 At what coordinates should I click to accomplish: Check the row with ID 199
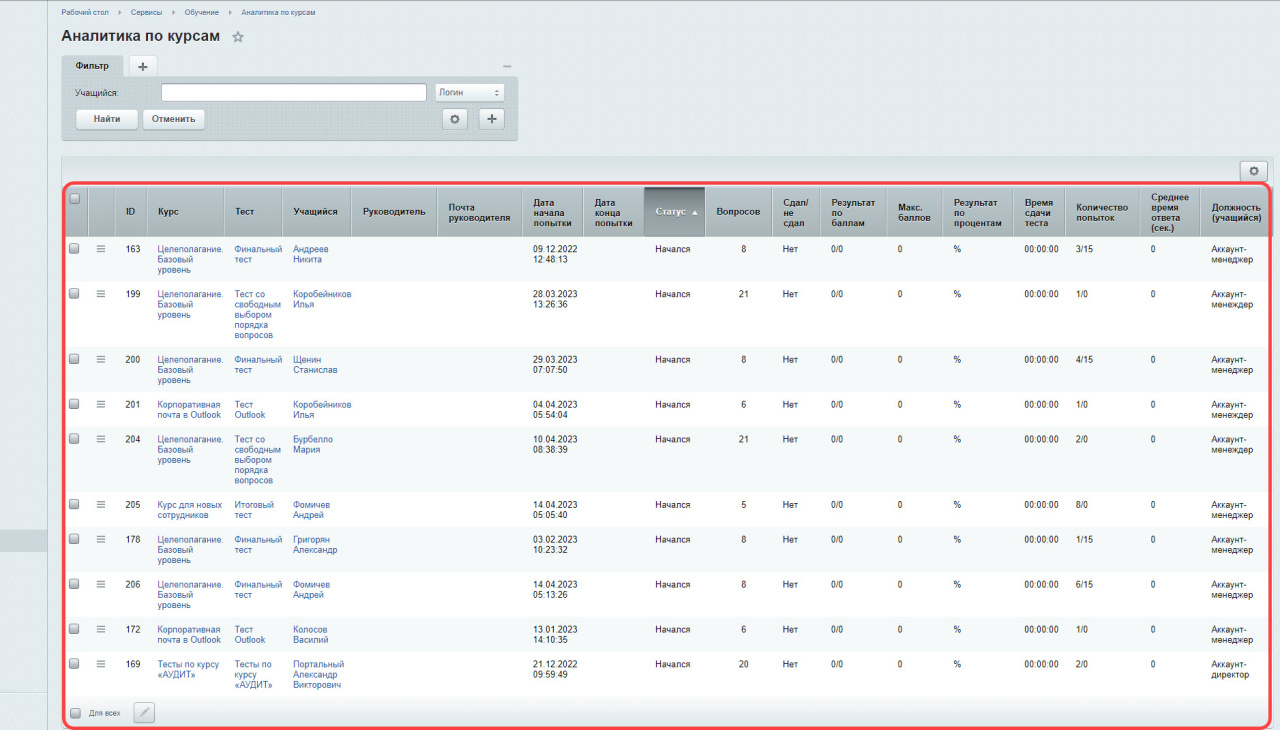click(x=74, y=294)
